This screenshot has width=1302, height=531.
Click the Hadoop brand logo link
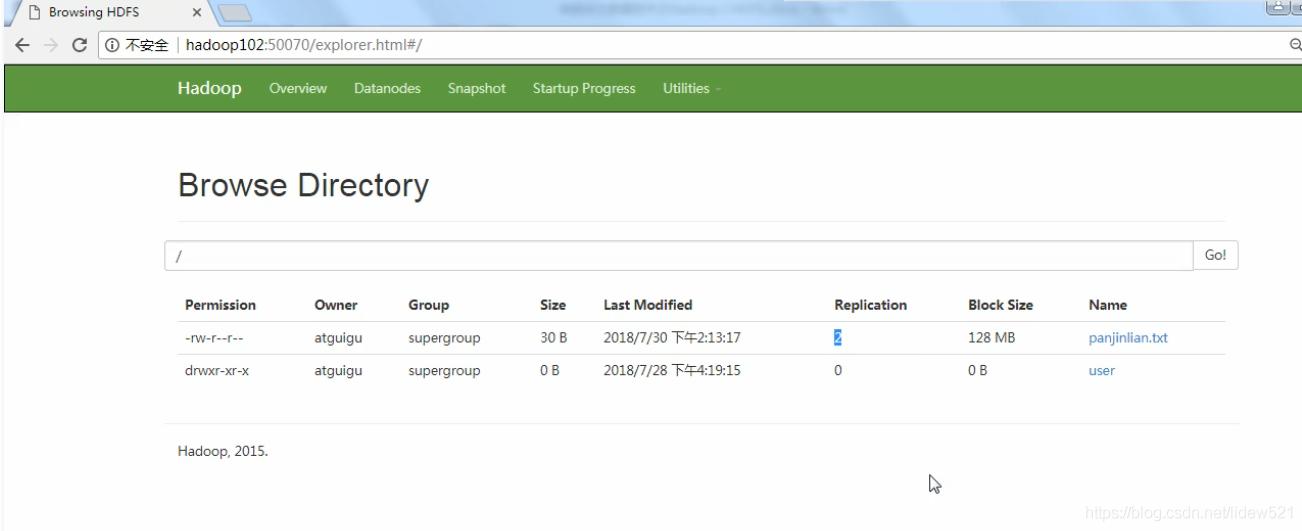click(x=209, y=88)
